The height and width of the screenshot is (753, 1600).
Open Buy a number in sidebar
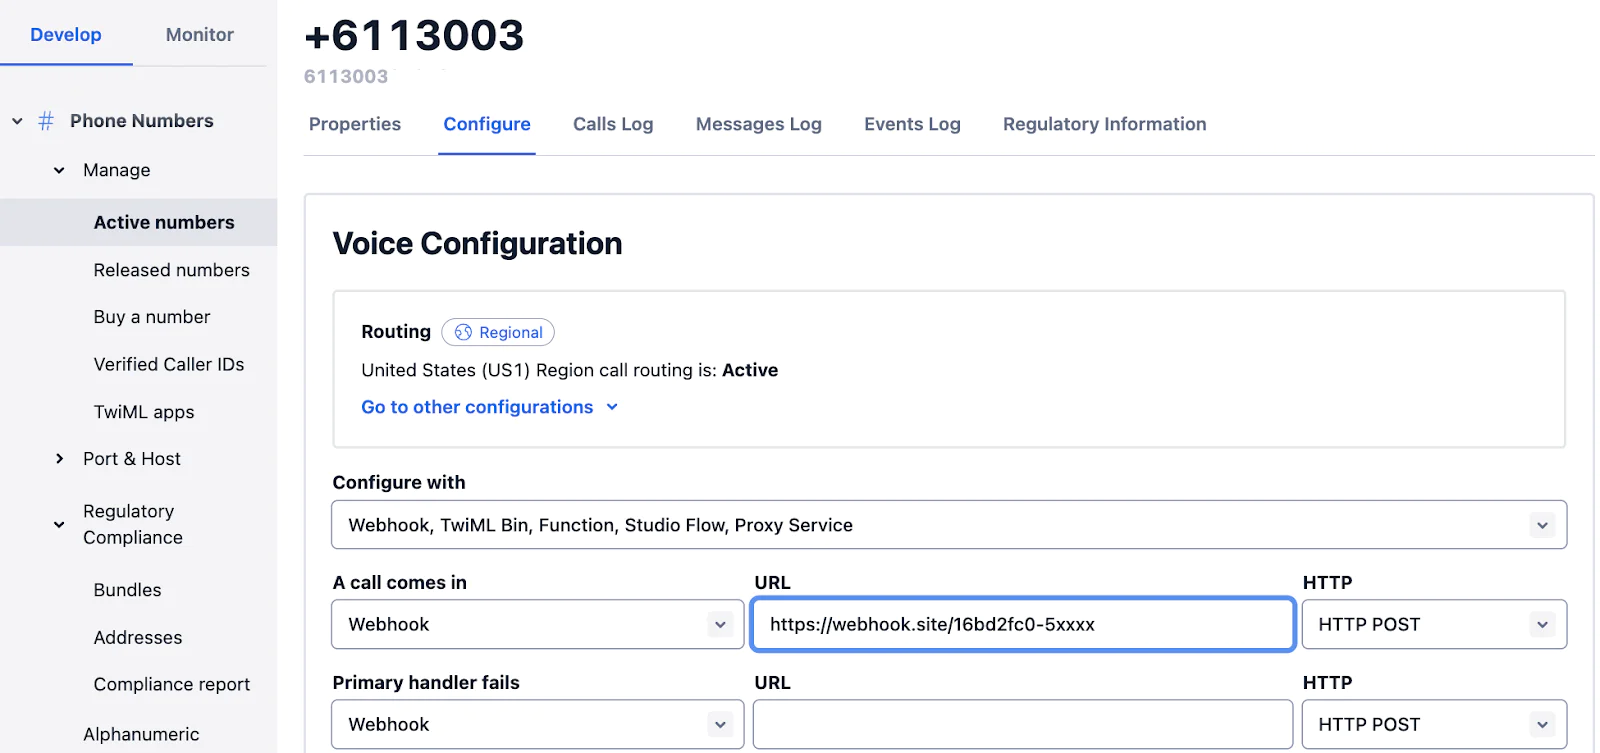[x=152, y=317]
